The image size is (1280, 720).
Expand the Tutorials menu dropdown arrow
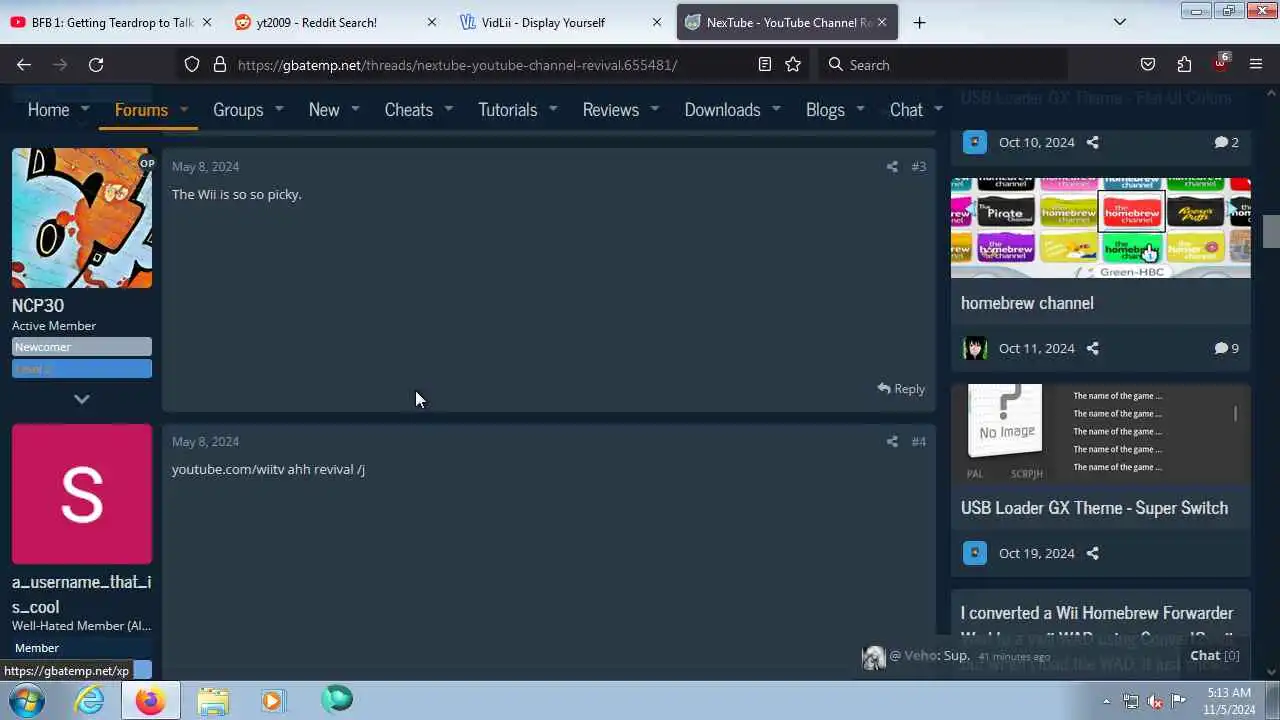[x=553, y=109]
